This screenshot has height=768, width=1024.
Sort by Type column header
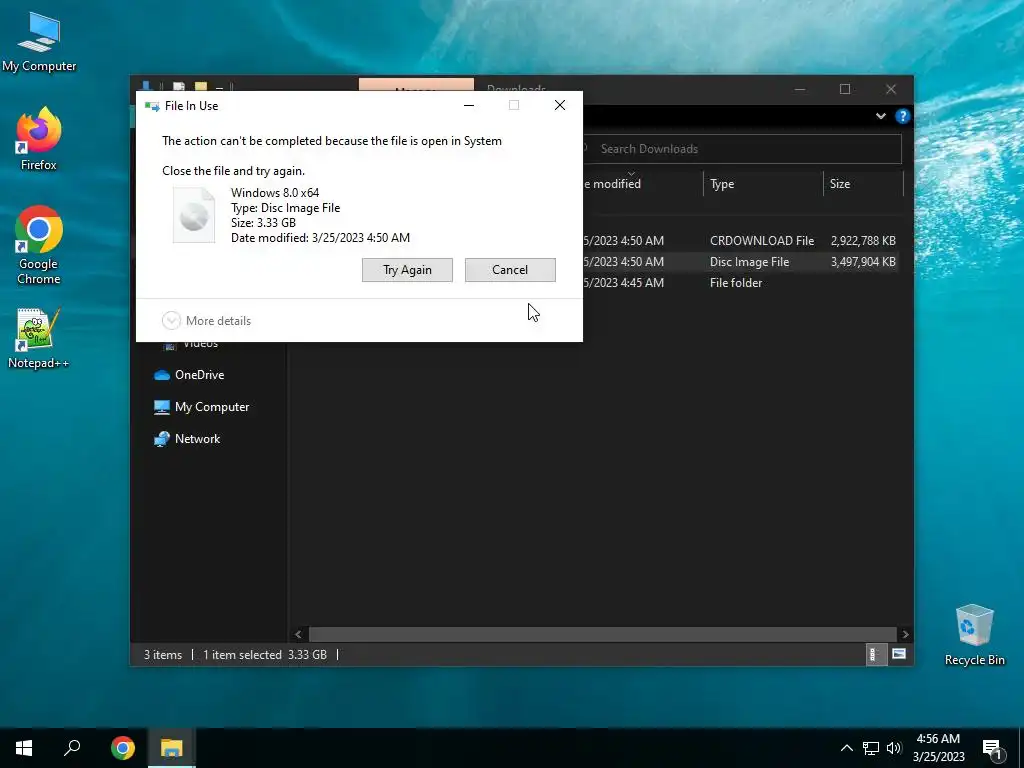763,184
